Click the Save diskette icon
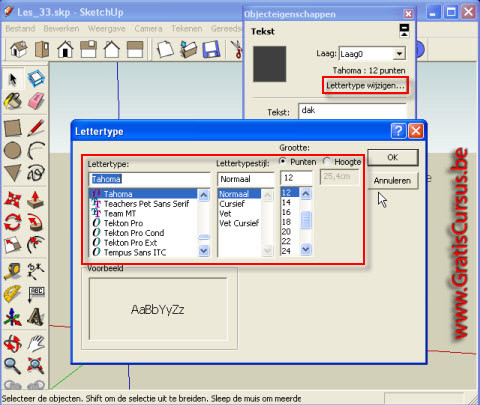 211,49
